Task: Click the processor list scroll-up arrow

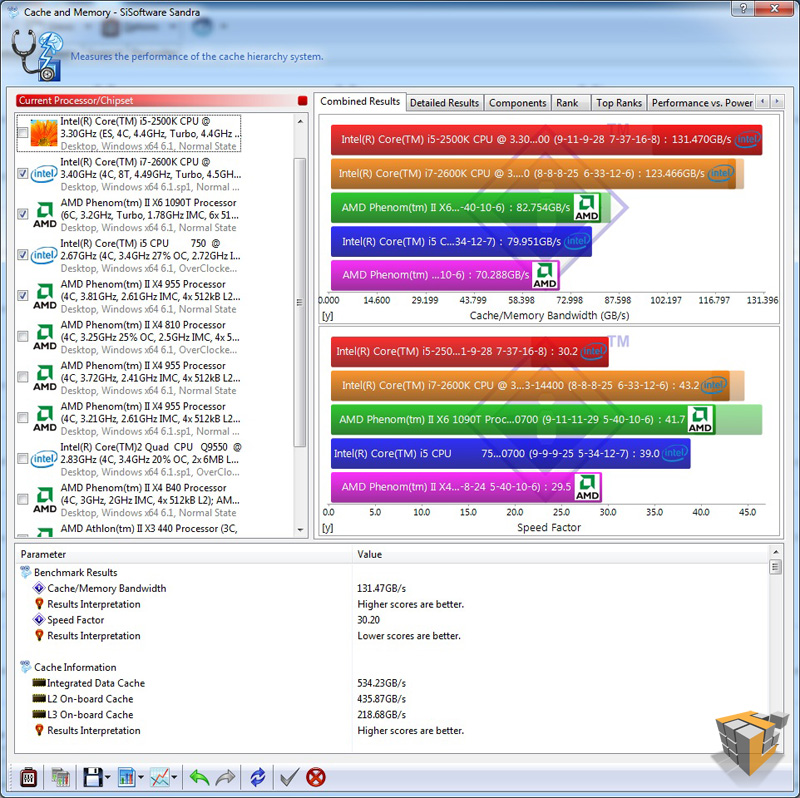Action: pyautogui.click(x=300, y=121)
